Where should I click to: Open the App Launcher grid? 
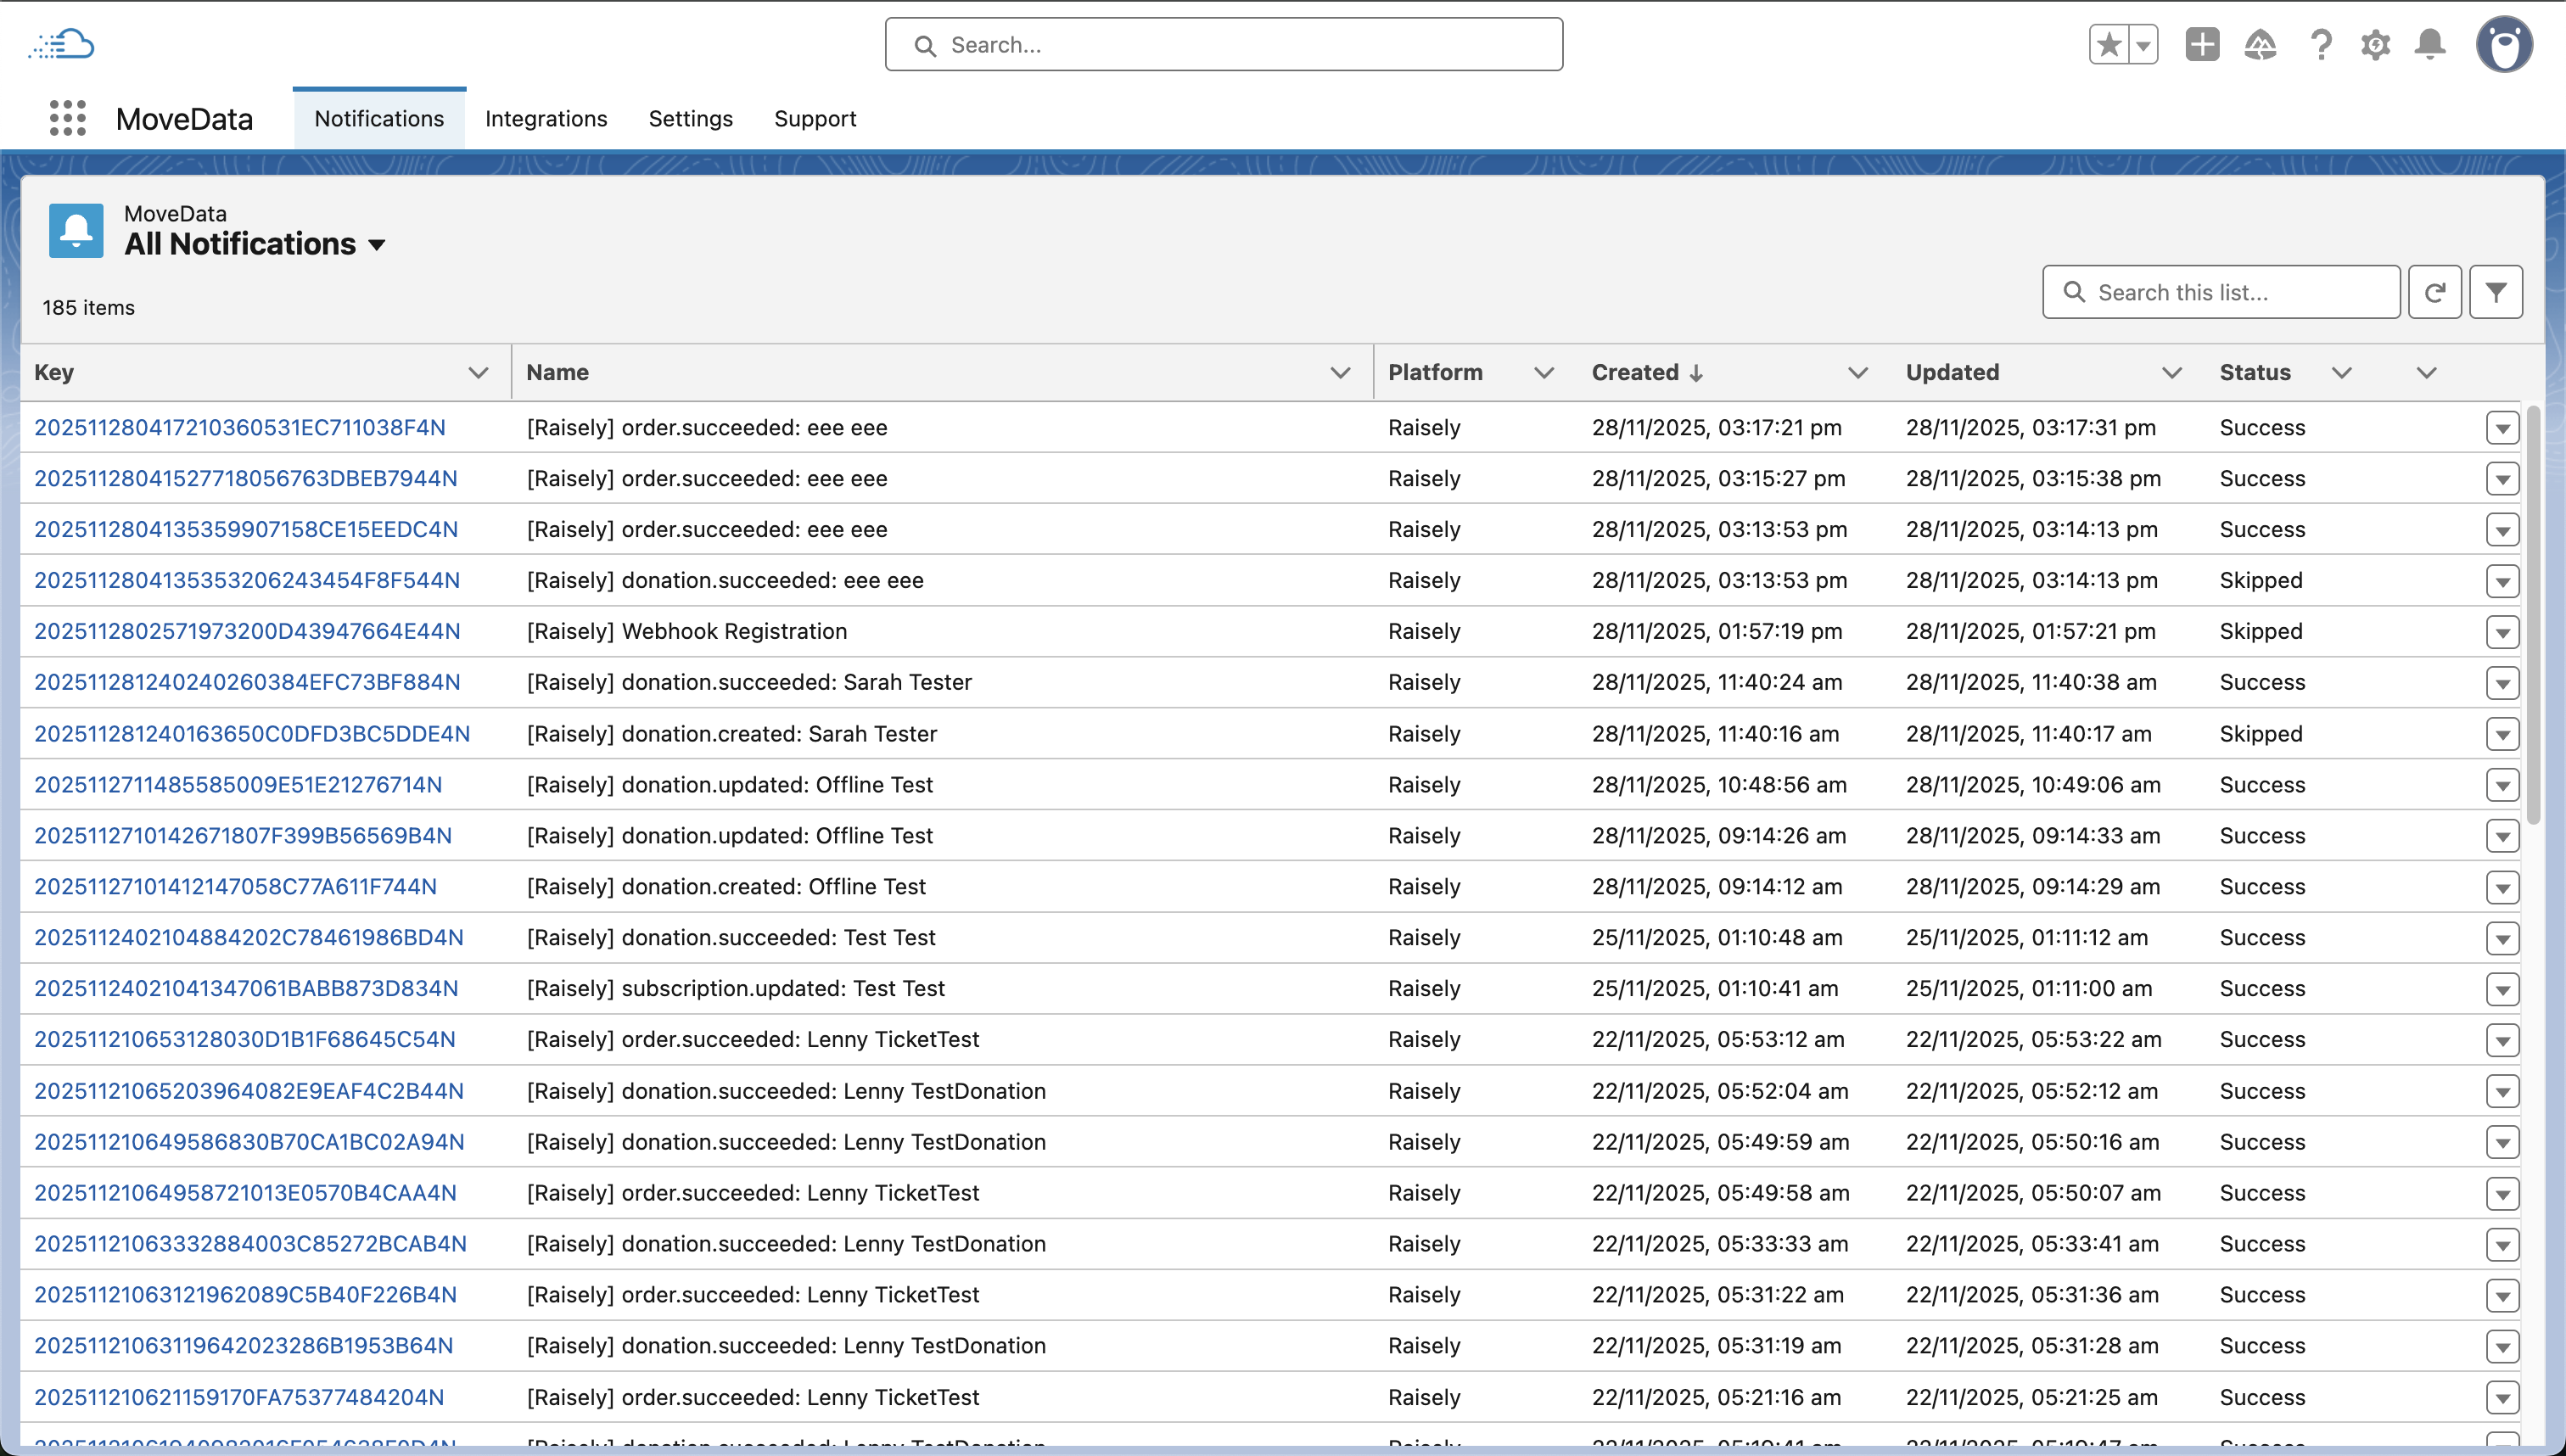pyautogui.click(x=67, y=117)
